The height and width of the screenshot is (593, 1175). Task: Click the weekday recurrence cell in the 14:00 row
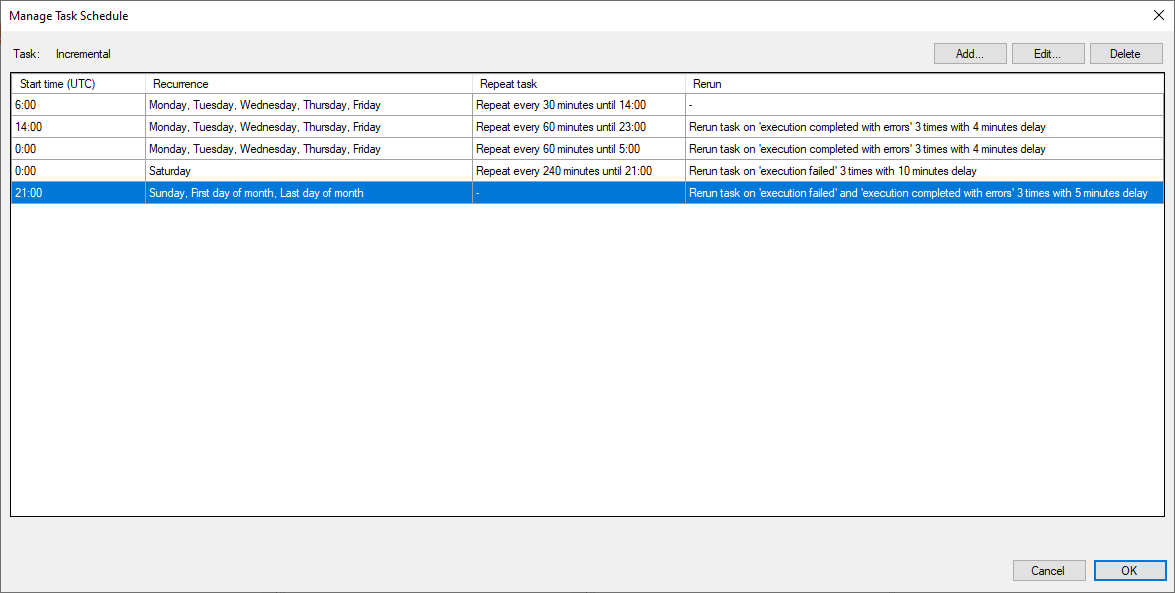coord(309,127)
